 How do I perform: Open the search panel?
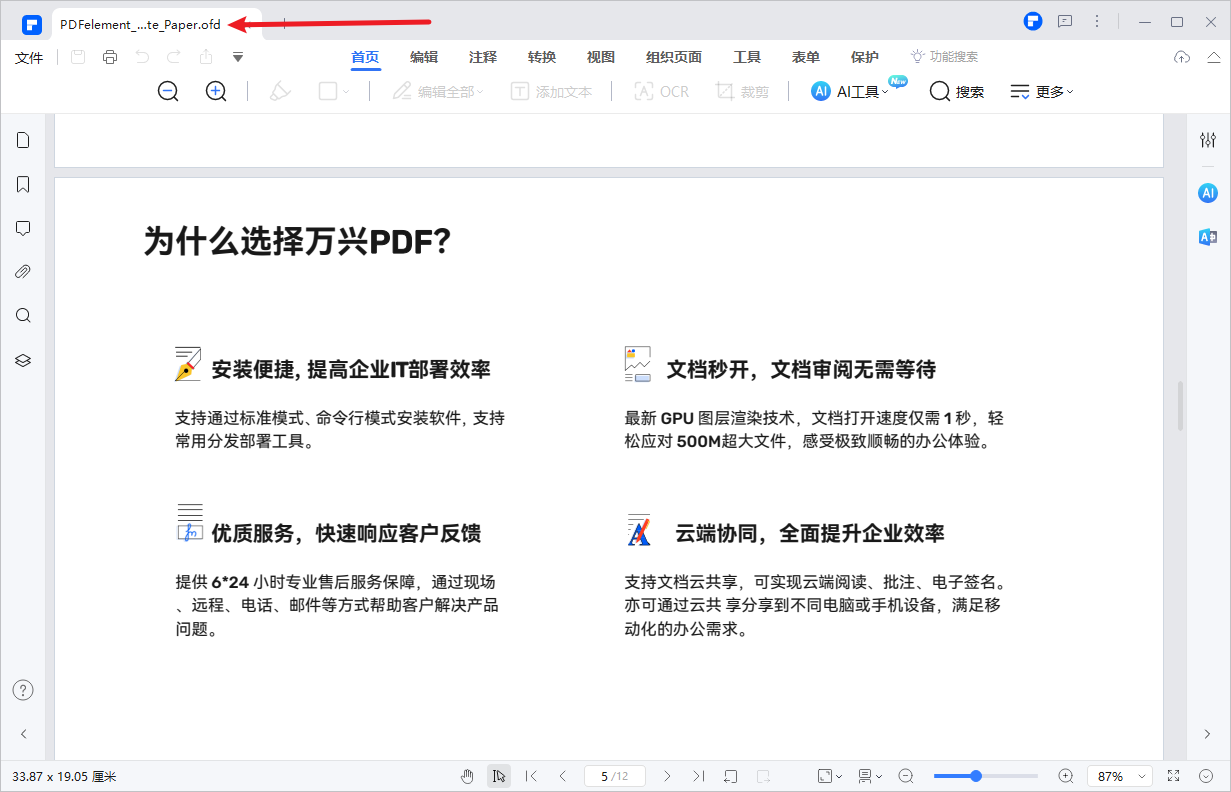point(22,315)
